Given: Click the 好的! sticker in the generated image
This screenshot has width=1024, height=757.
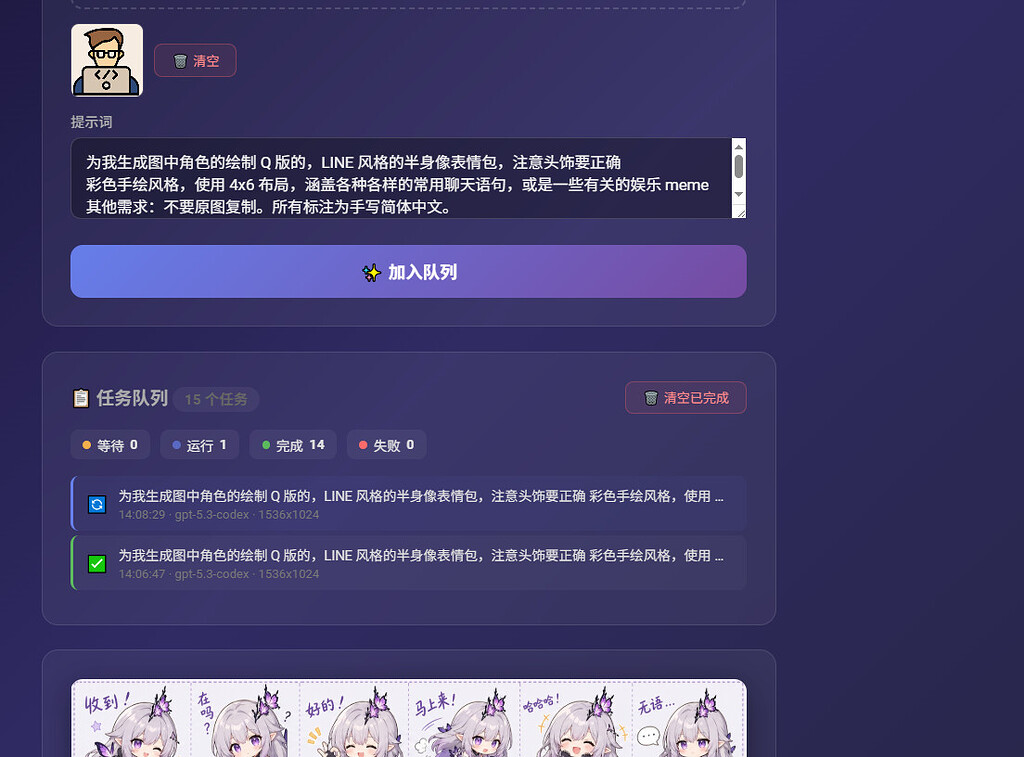Looking at the screenshot, I should pyautogui.click(x=354, y=721).
